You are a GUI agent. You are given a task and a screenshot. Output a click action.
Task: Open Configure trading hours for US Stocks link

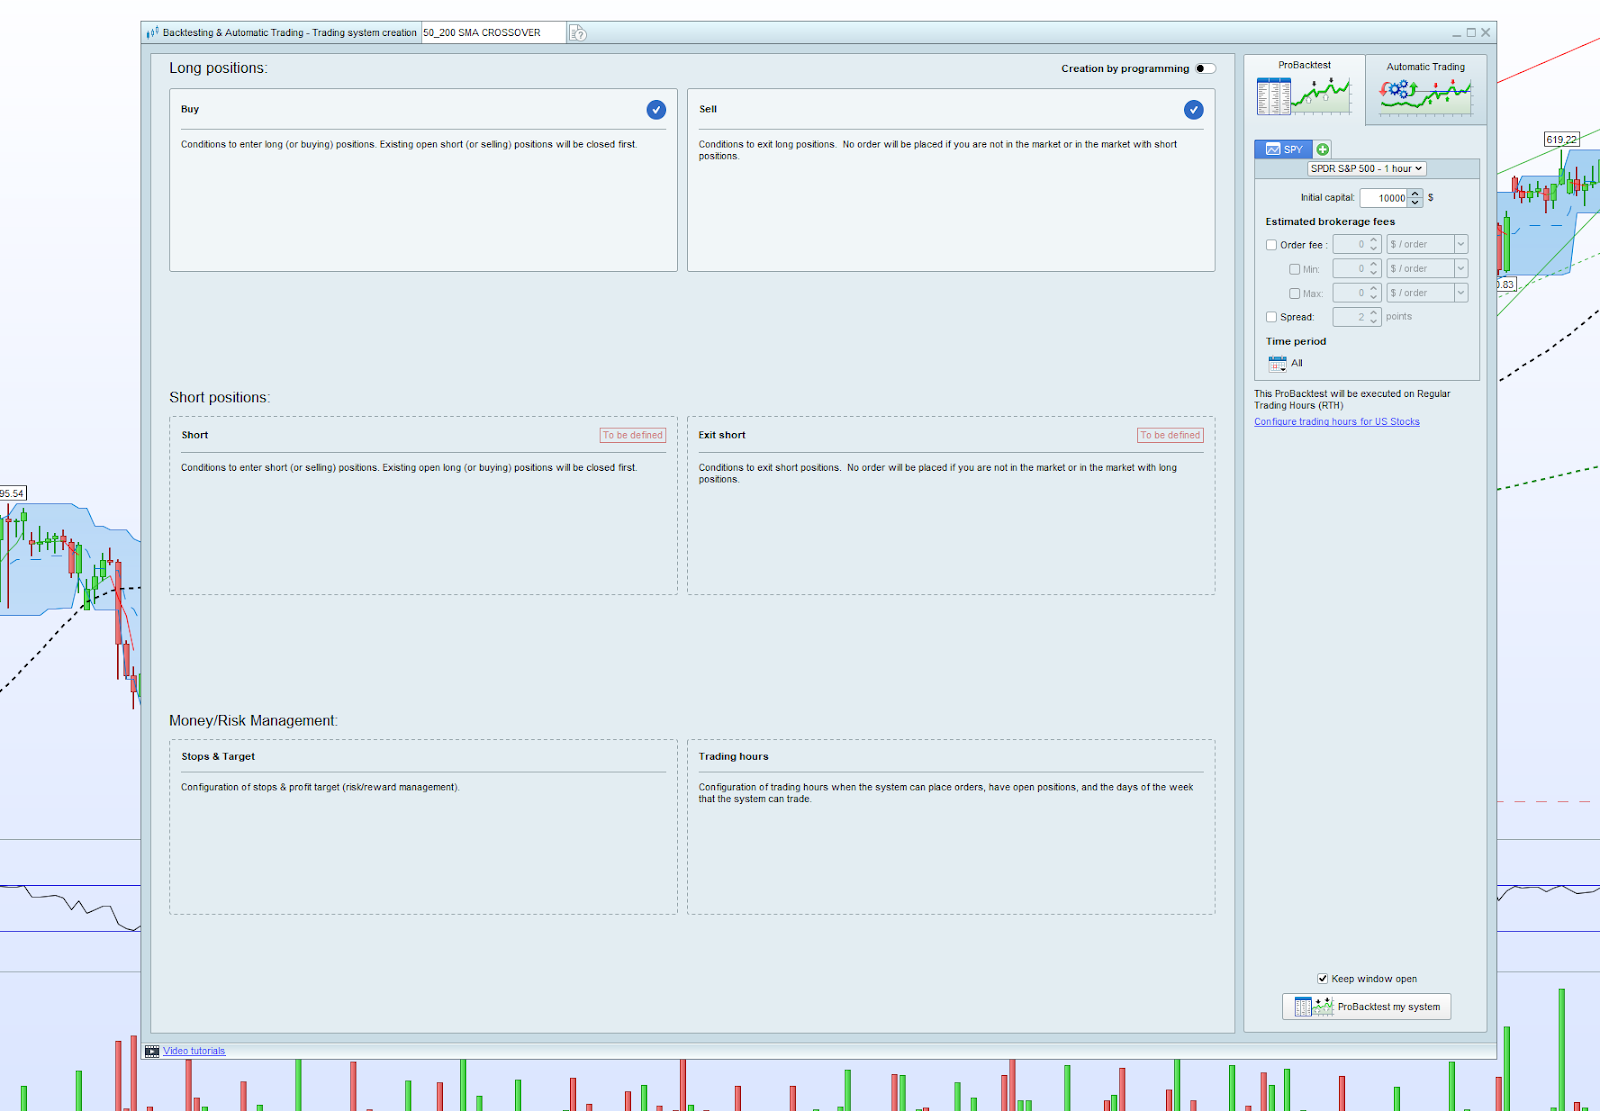pos(1337,422)
